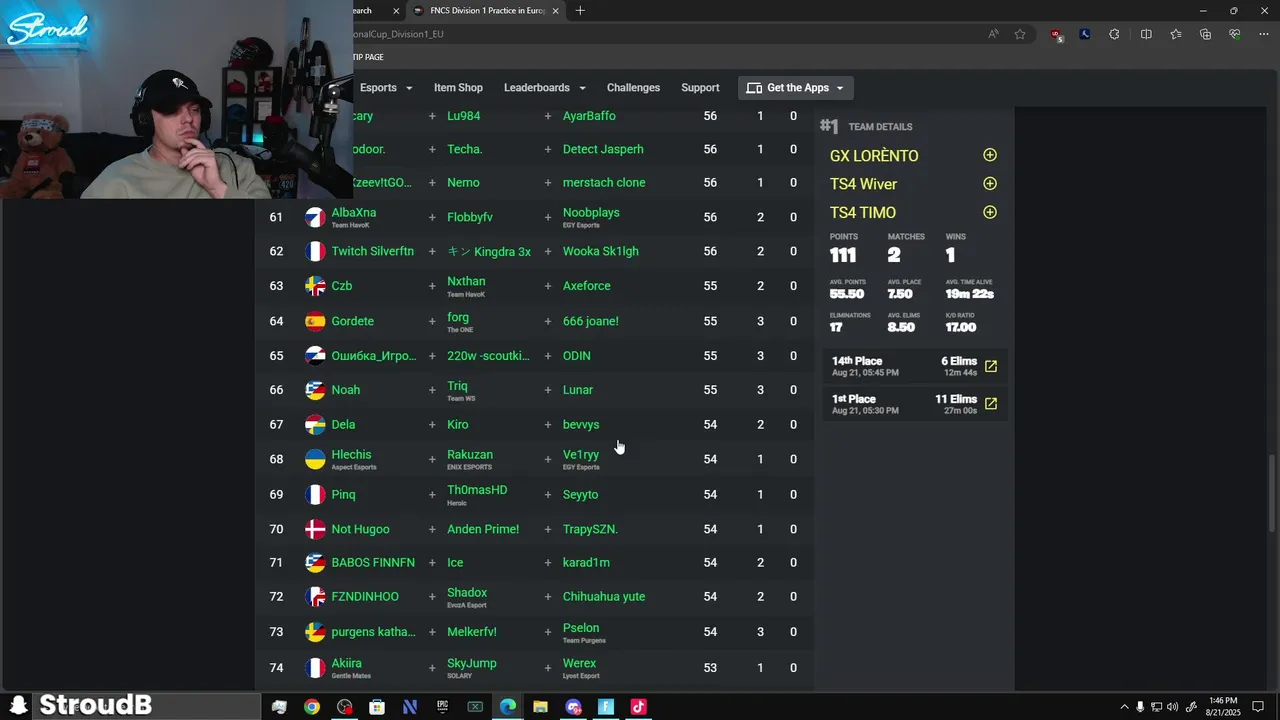Open the uBlock Origin extension icon
Viewport: 1280px width, 720px height.
(x=1056, y=34)
